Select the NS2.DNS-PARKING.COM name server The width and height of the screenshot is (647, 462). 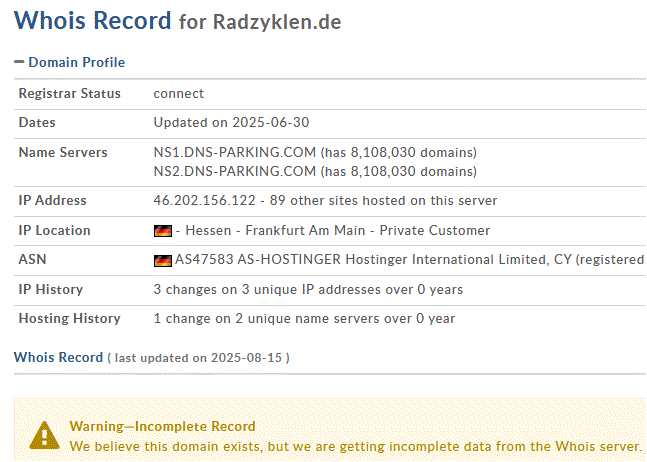(x=234, y=171)
